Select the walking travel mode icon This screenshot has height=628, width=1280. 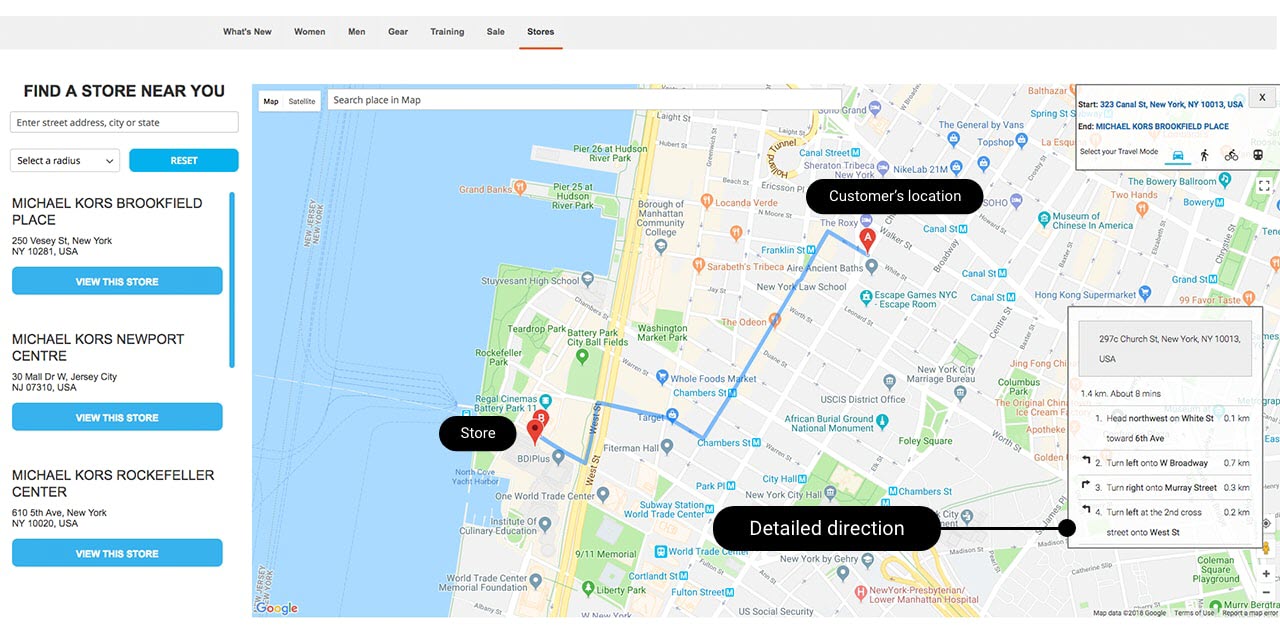coord(1204,155)
